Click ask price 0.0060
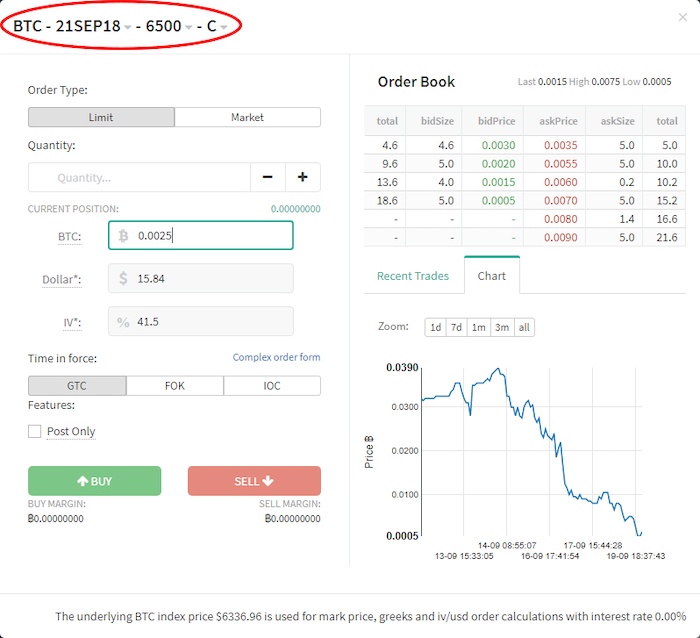The height and width of the screenshot is (638, 700). pos(560,182)
